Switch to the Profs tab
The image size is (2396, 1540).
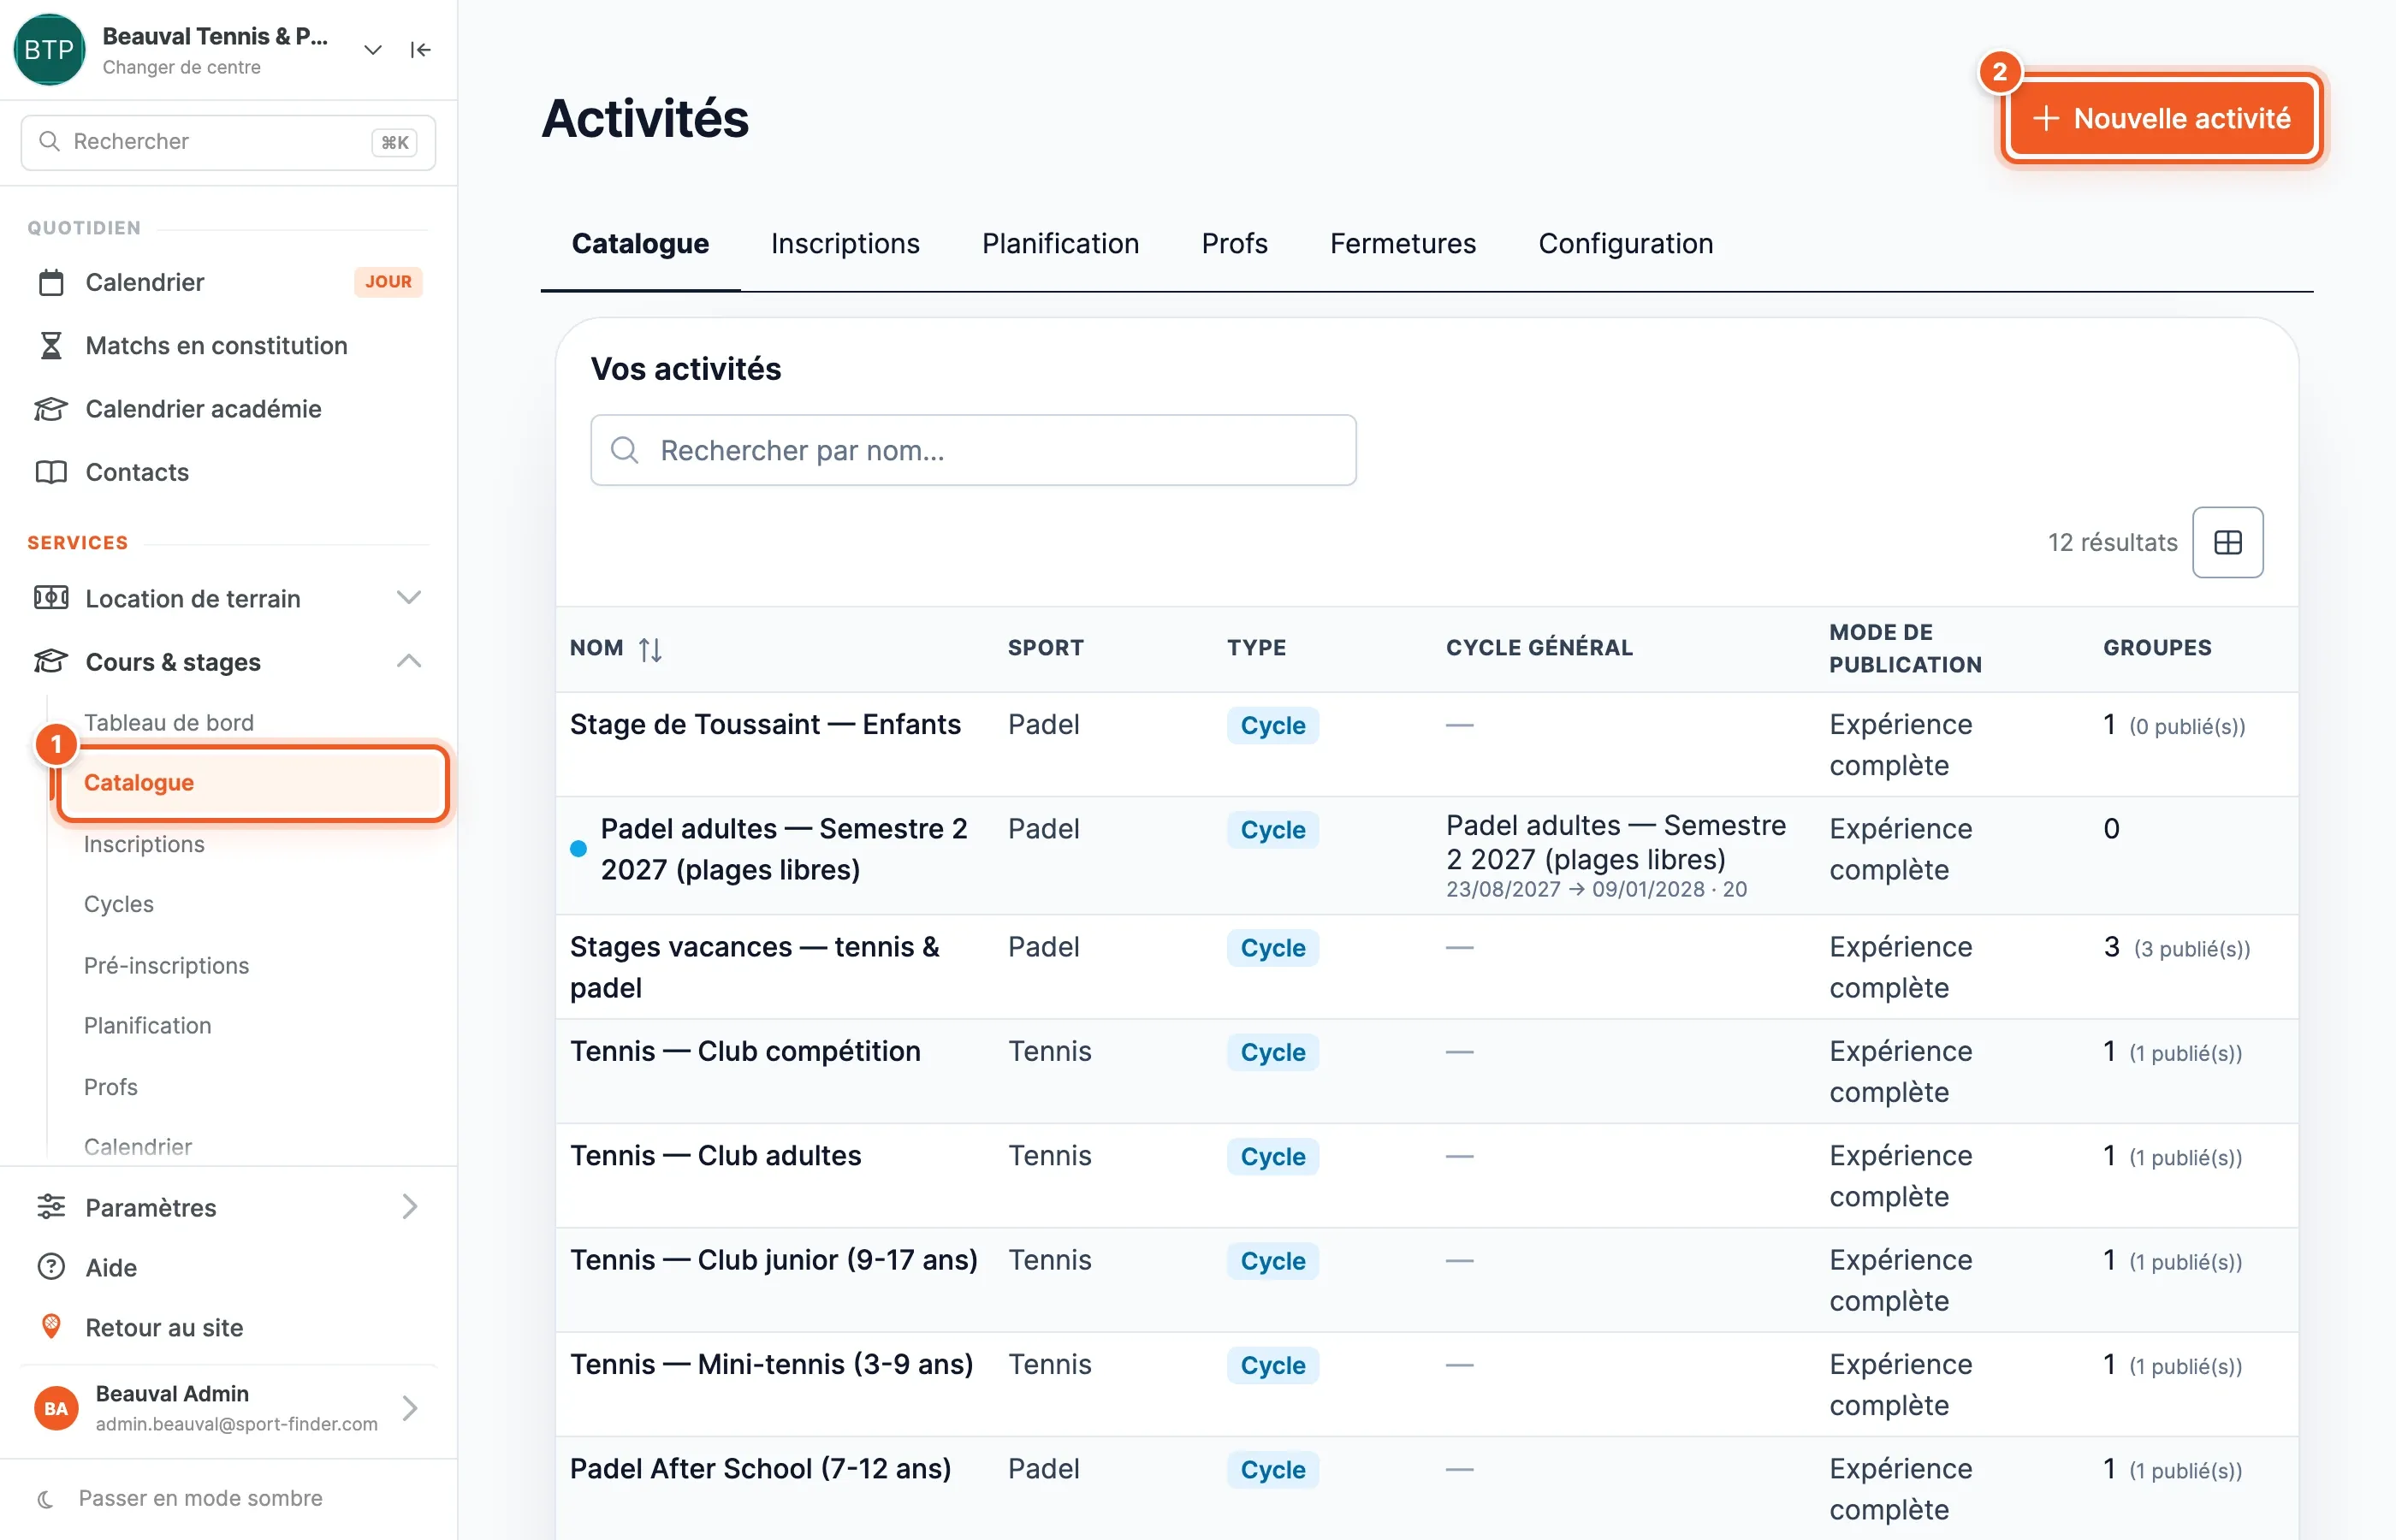pyautogui.click(x=1234, y=243)
